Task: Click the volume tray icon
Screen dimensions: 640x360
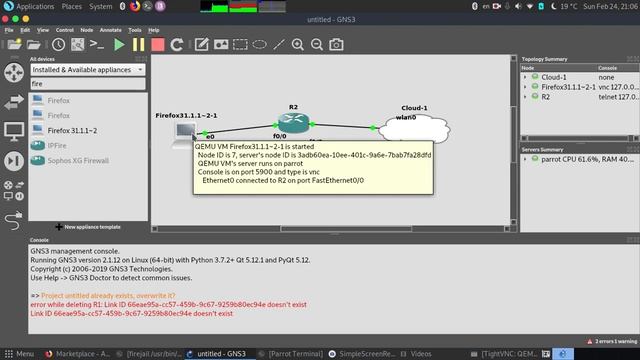Action: coord(518,7)
